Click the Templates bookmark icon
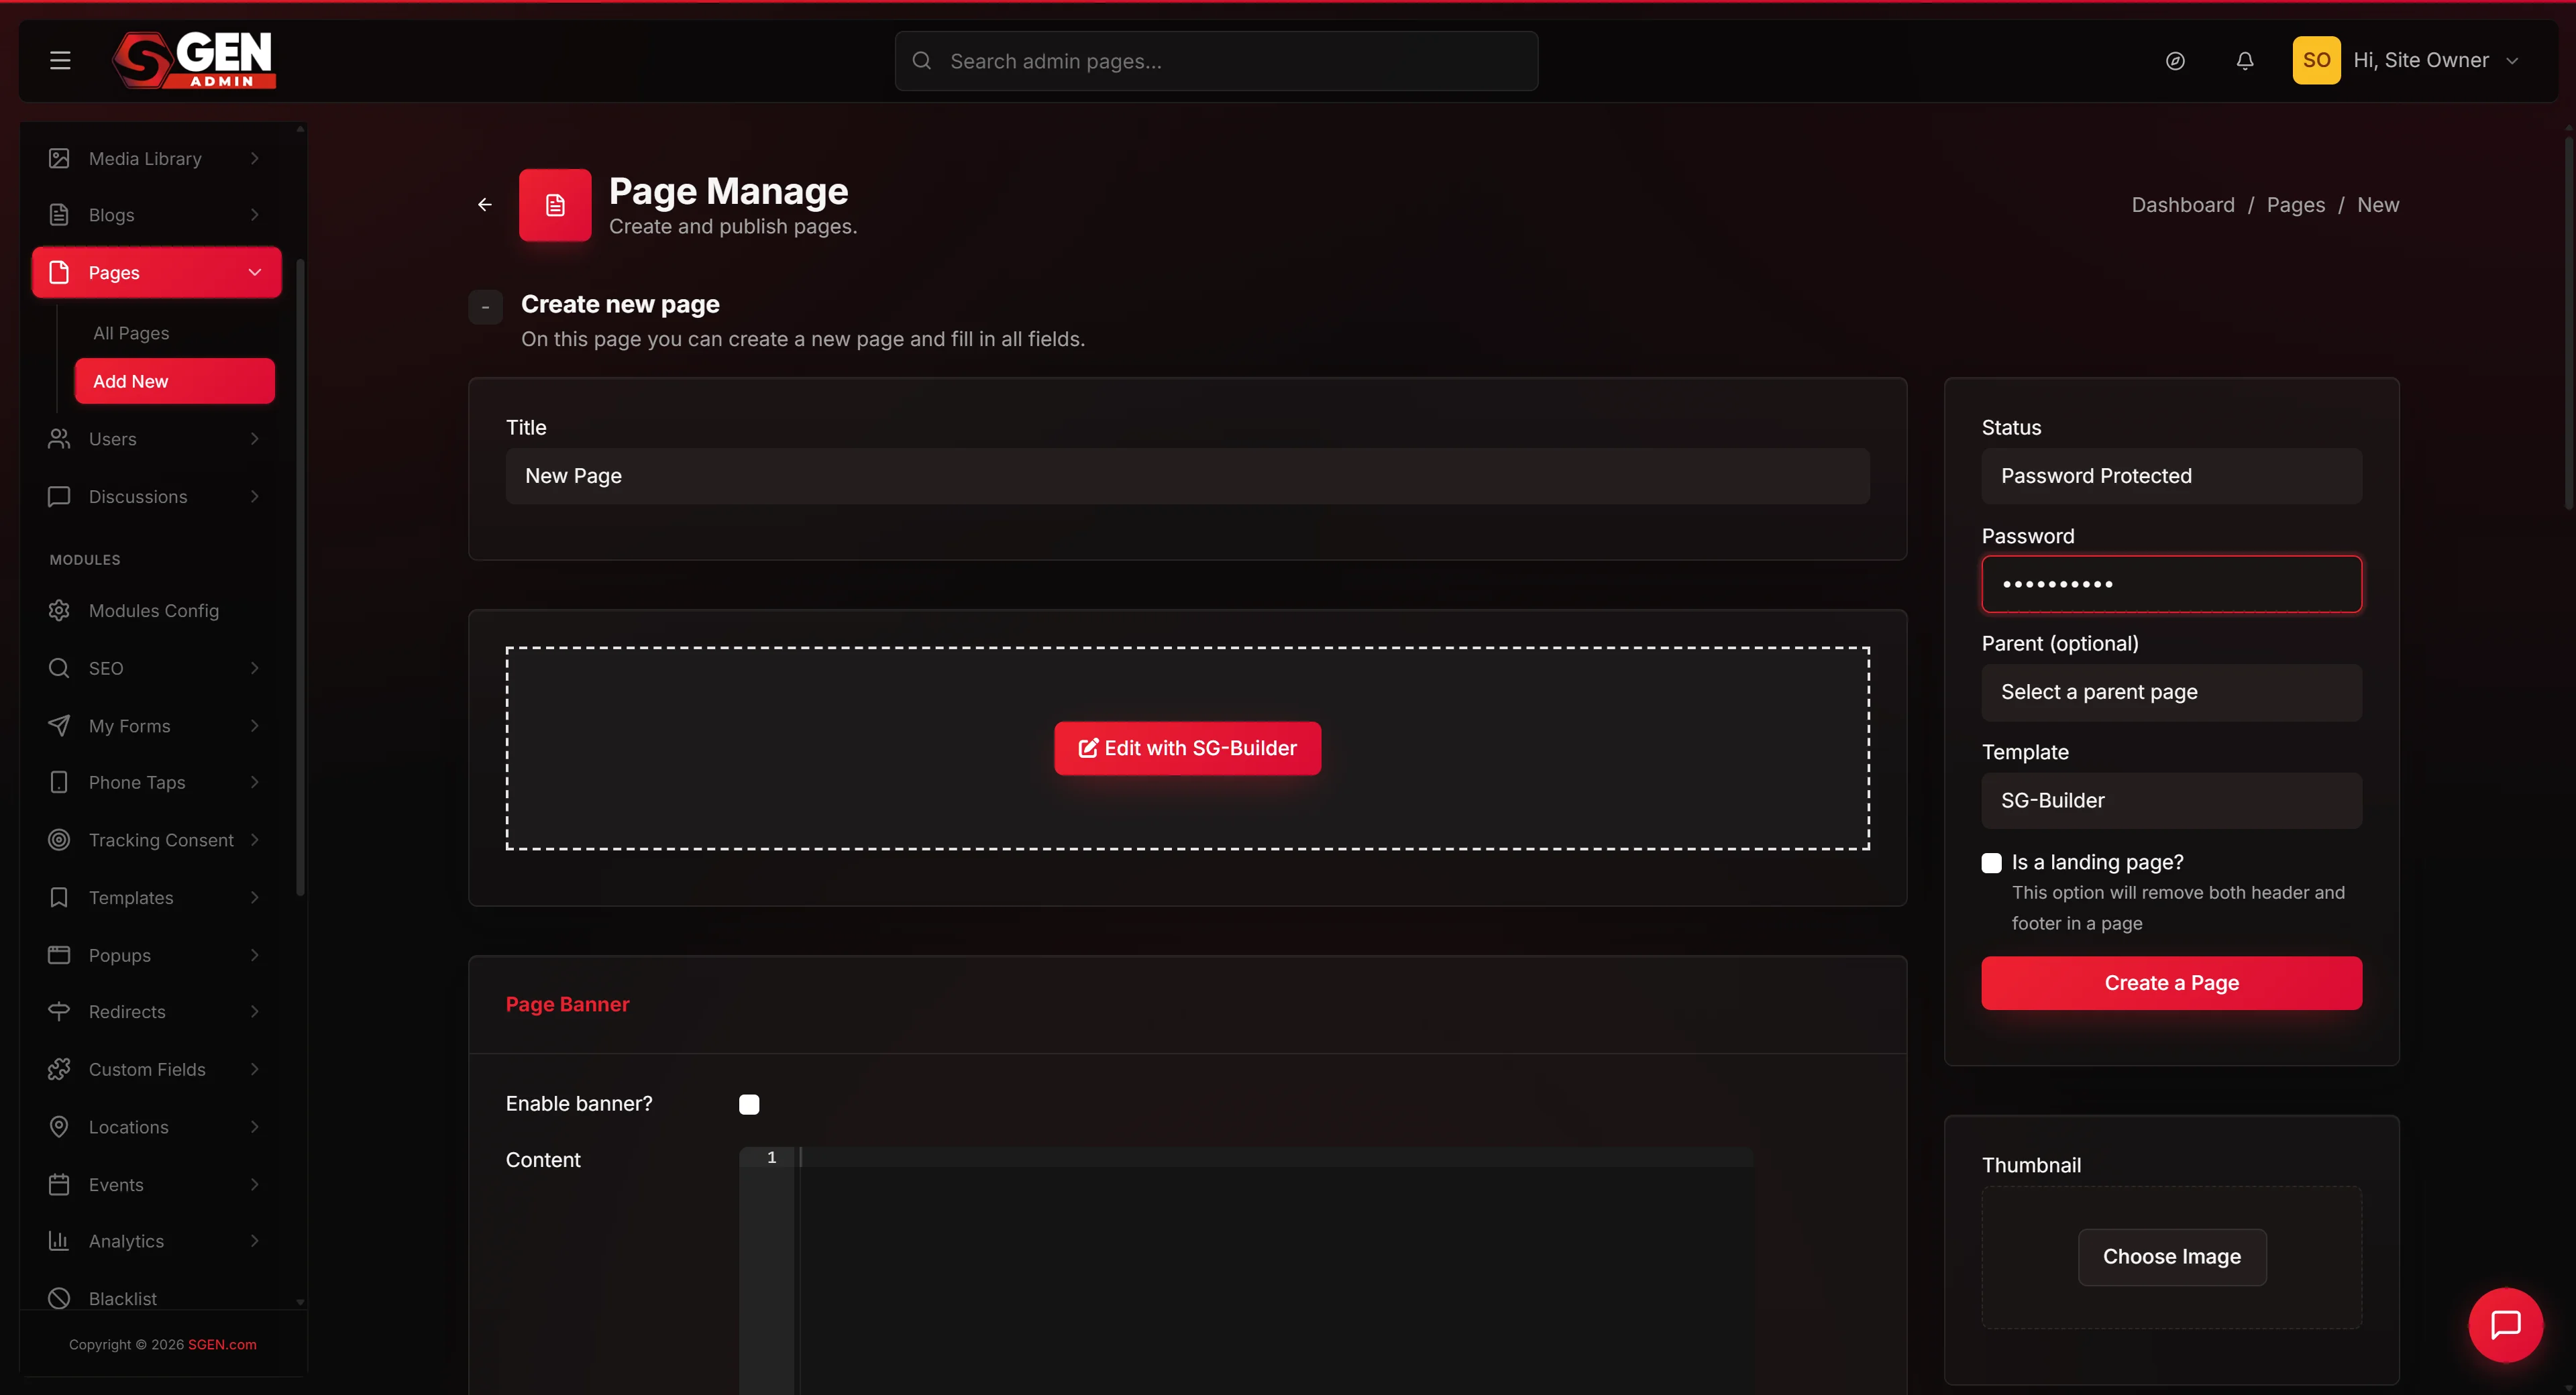Image resolution: width=2576 pixels, height=1395 pixels. click(59, 898)
